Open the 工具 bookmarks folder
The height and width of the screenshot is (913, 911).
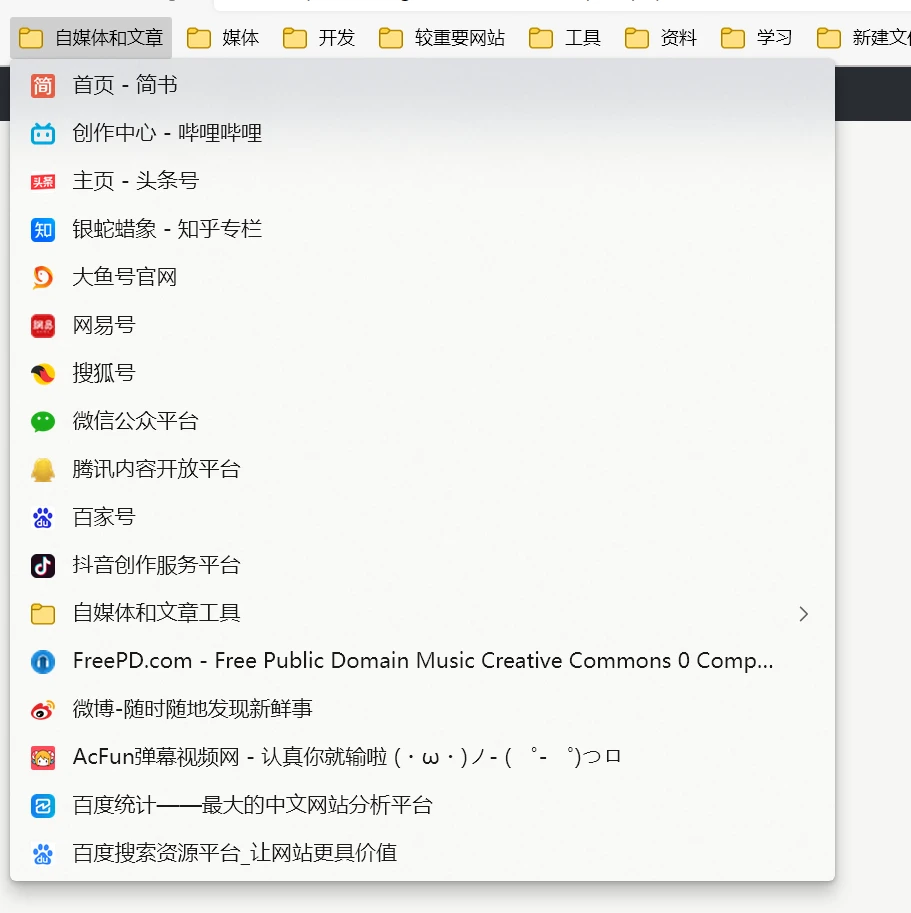pyautogui.click(x=565, y=38)
